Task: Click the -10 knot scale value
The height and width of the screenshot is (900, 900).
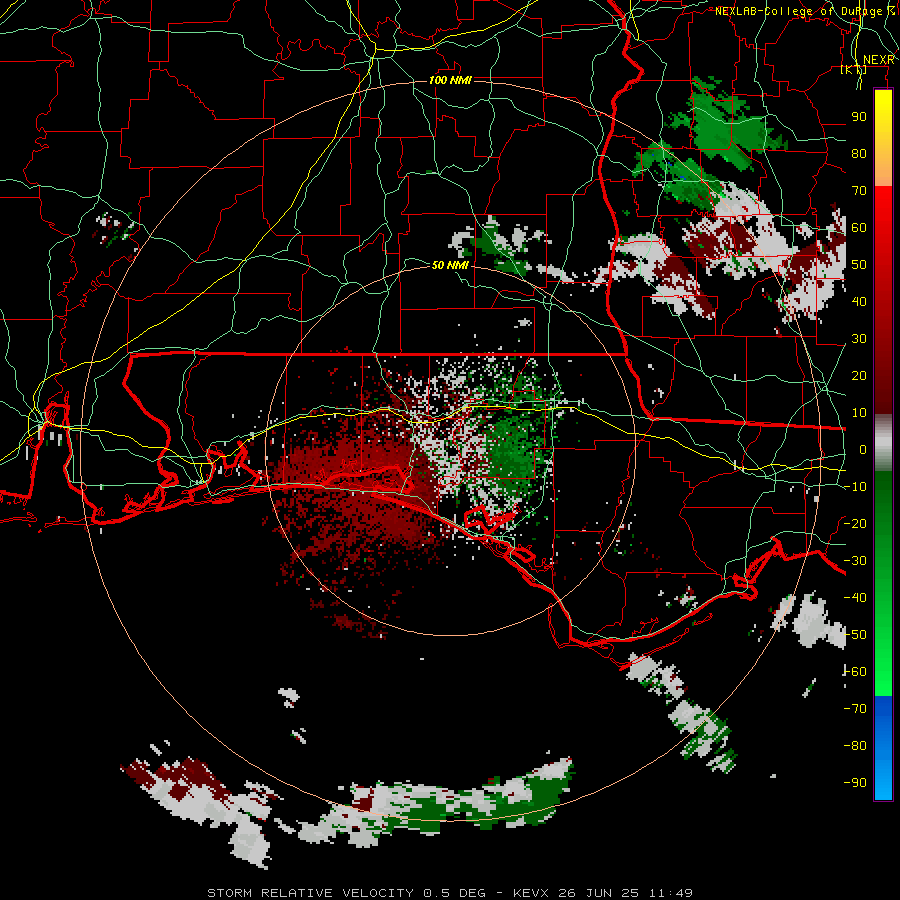Action: coord(855,487)
